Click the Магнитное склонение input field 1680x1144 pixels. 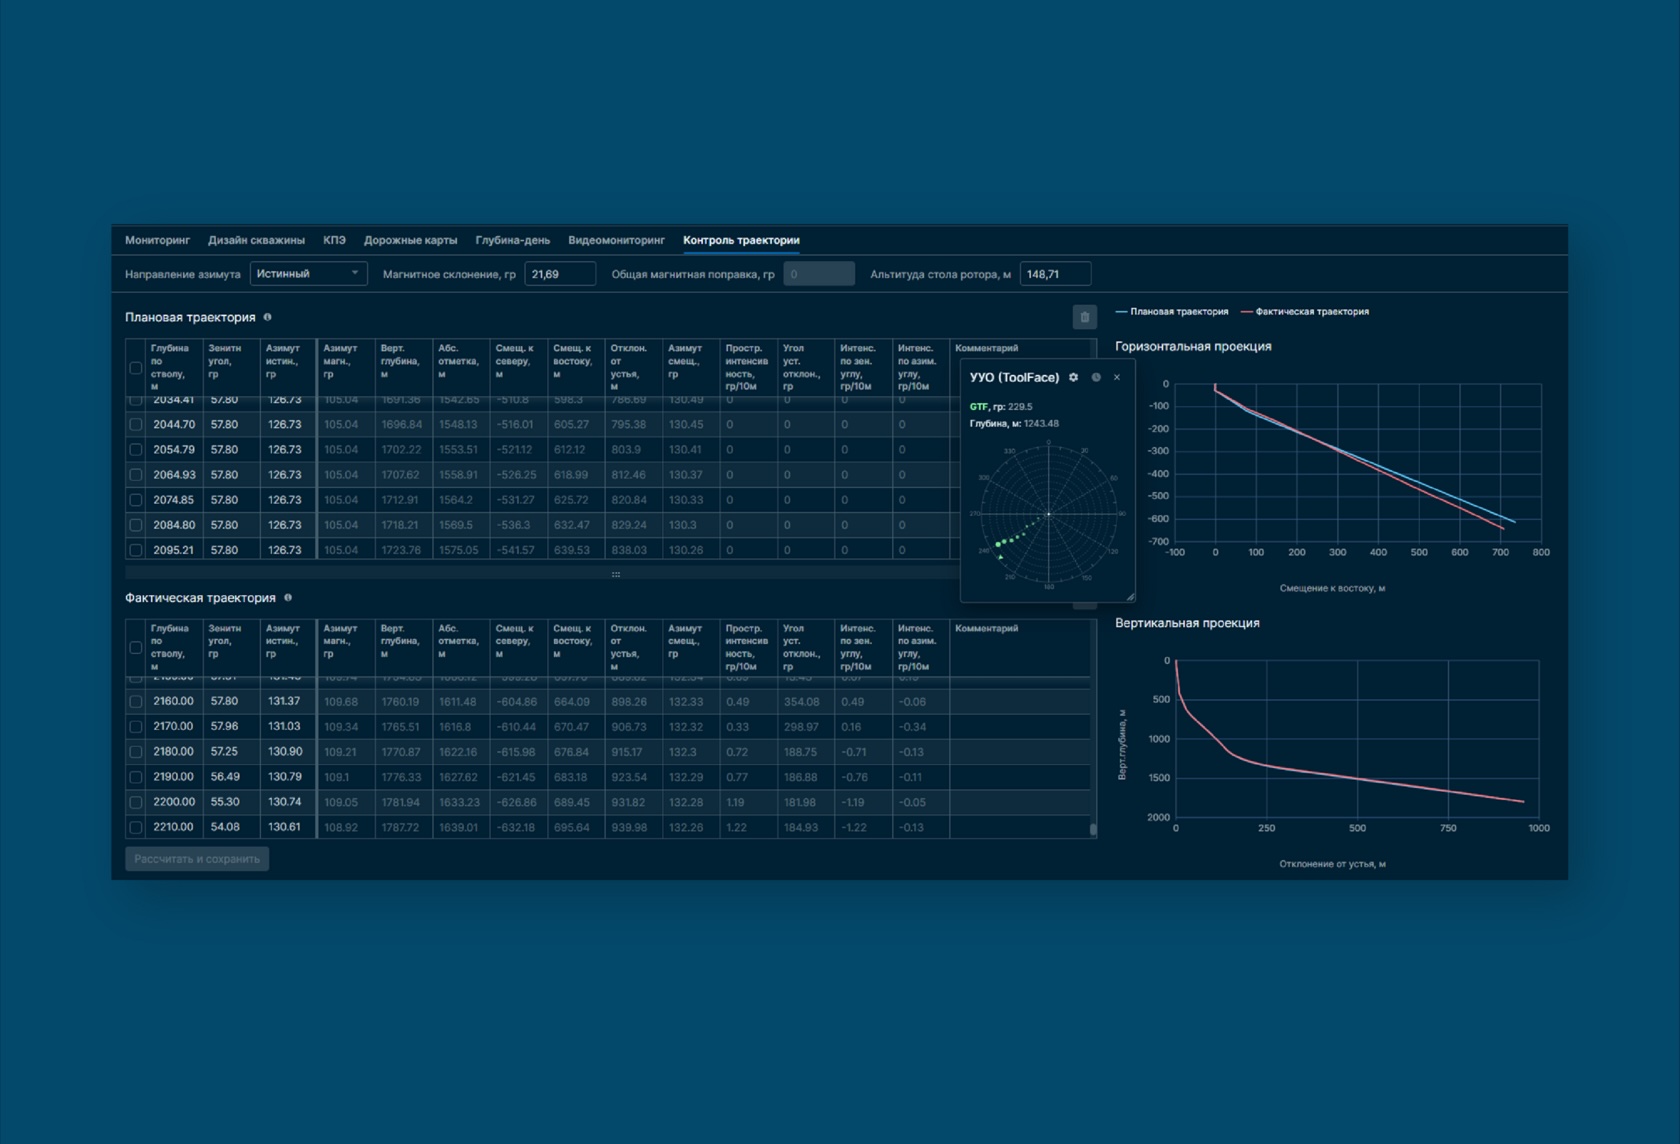559,274
